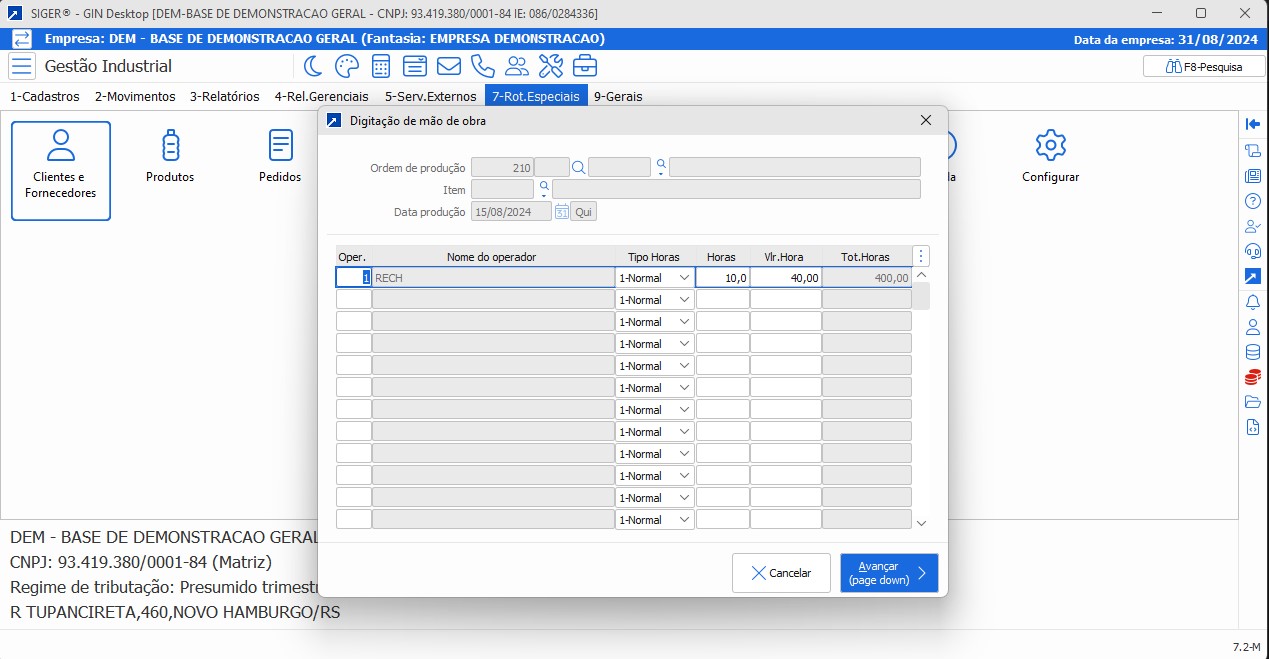Viewport: 1269px width, 659px height.
Task: Click the Horas field in first row
Action: coord(723,278)
